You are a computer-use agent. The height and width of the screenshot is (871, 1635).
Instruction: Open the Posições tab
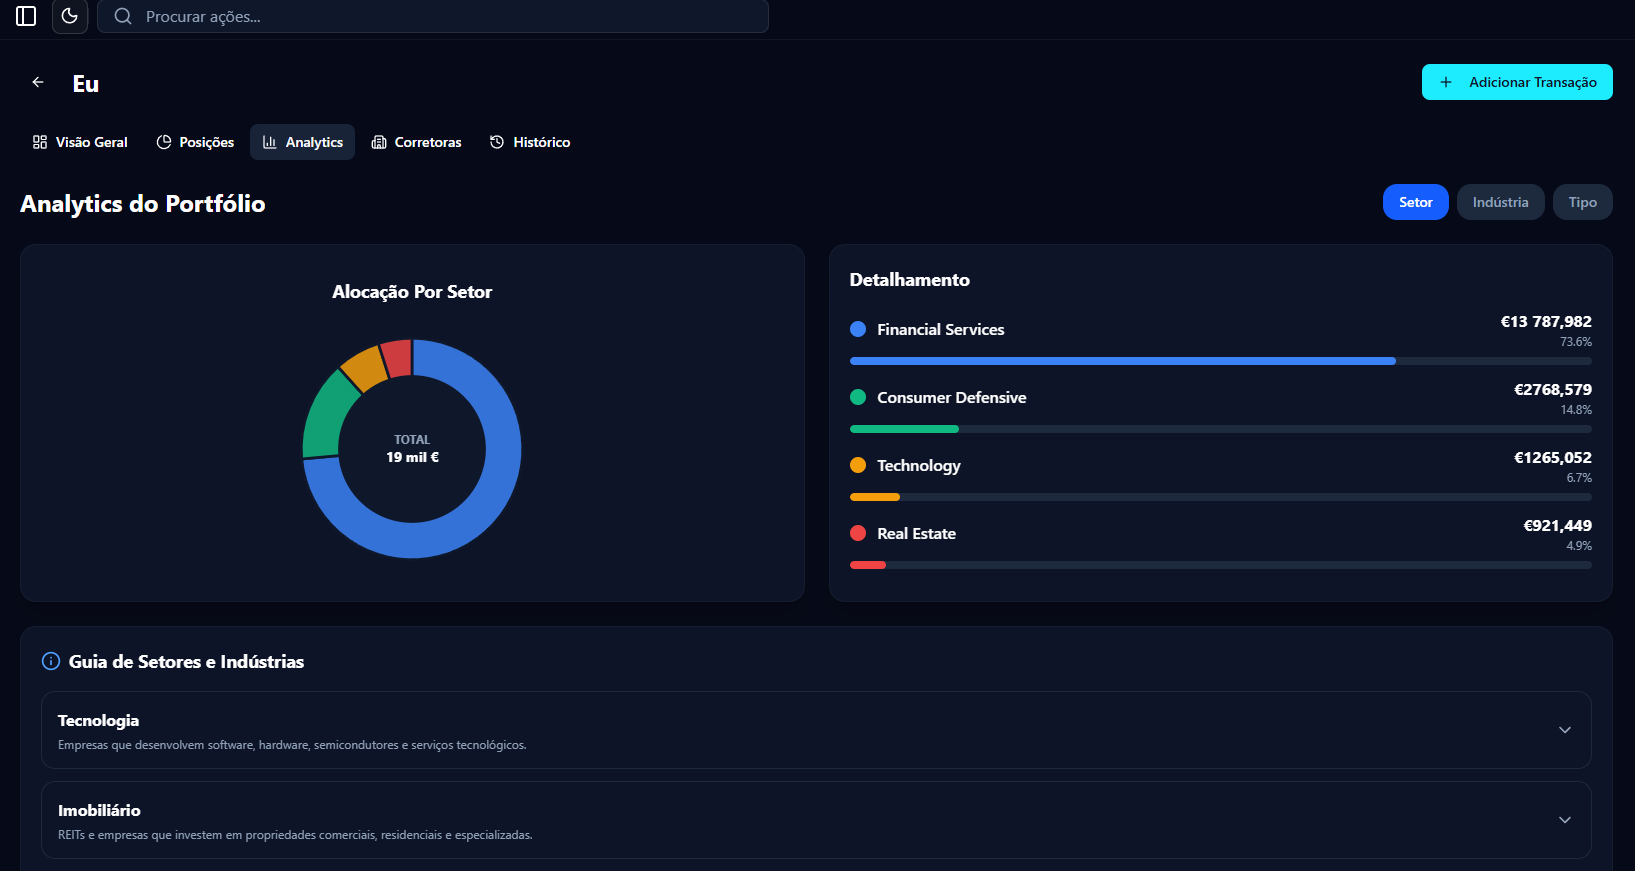[x=195, y=142]
